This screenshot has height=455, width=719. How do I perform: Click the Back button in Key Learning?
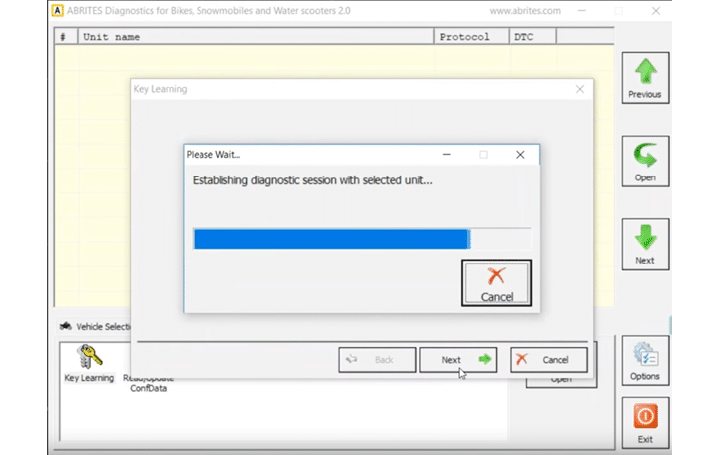(377, 360)
